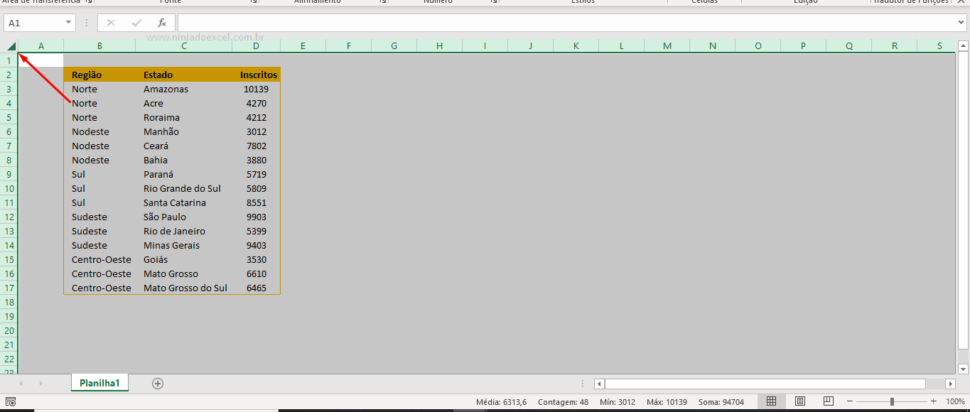The height and width of the screenshot is (412, 970).
Task: Select the Ceará cell
Action: coord(184,146)
